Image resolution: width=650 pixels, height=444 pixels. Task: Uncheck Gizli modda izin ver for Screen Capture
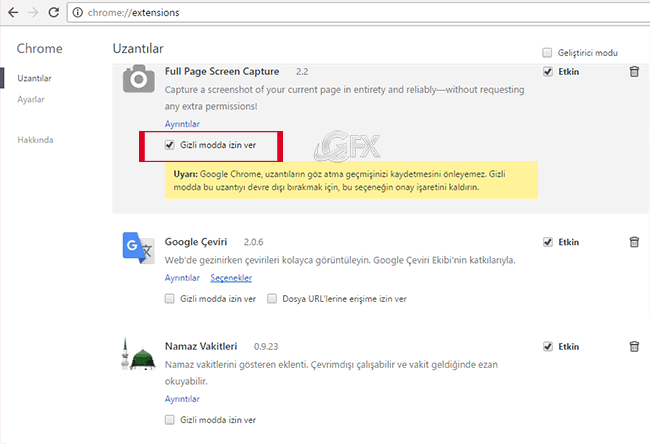tap(170, 145)
